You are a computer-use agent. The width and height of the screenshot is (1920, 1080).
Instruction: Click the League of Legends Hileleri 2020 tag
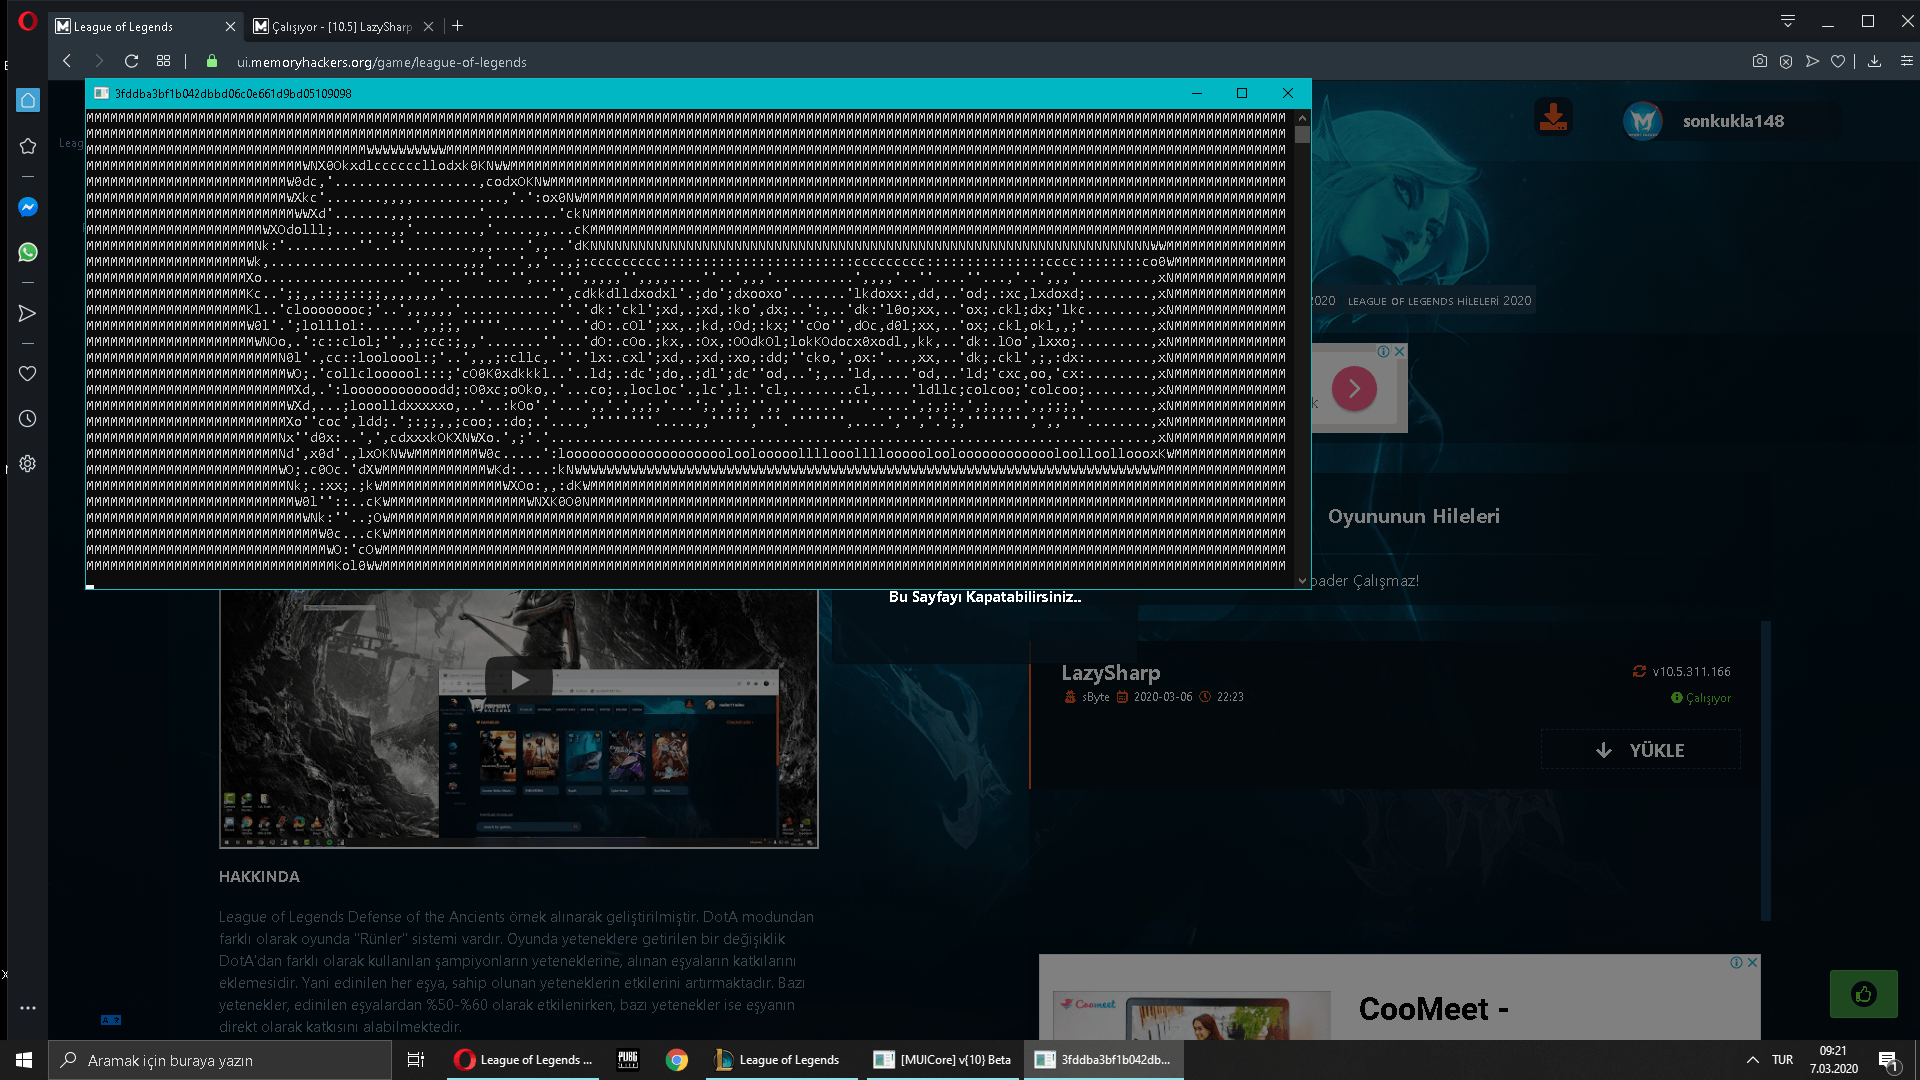point(1439,301)
